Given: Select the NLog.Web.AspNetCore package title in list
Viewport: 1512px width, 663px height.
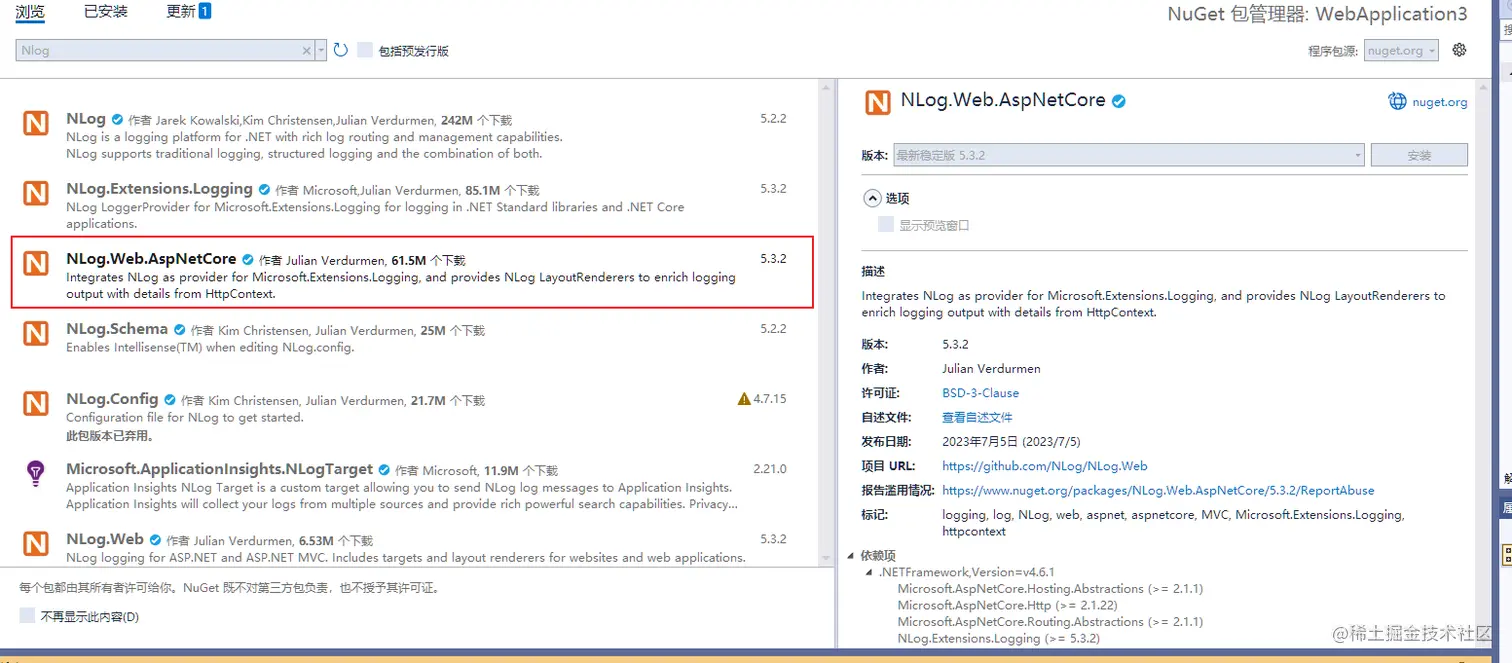Looking at the screenshot, I should (x=151, y=259).
